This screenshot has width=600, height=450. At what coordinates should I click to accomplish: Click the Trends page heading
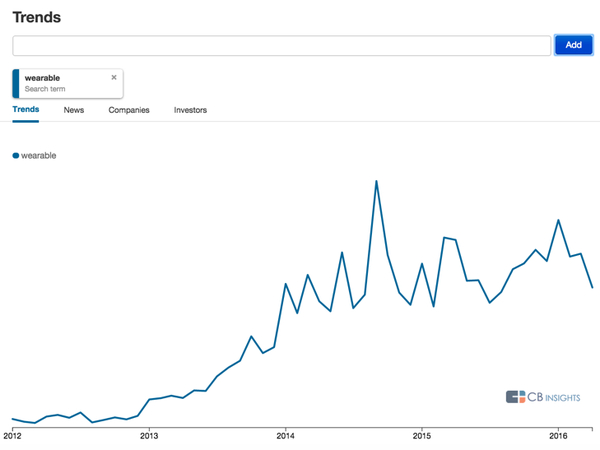click(36, 17)
